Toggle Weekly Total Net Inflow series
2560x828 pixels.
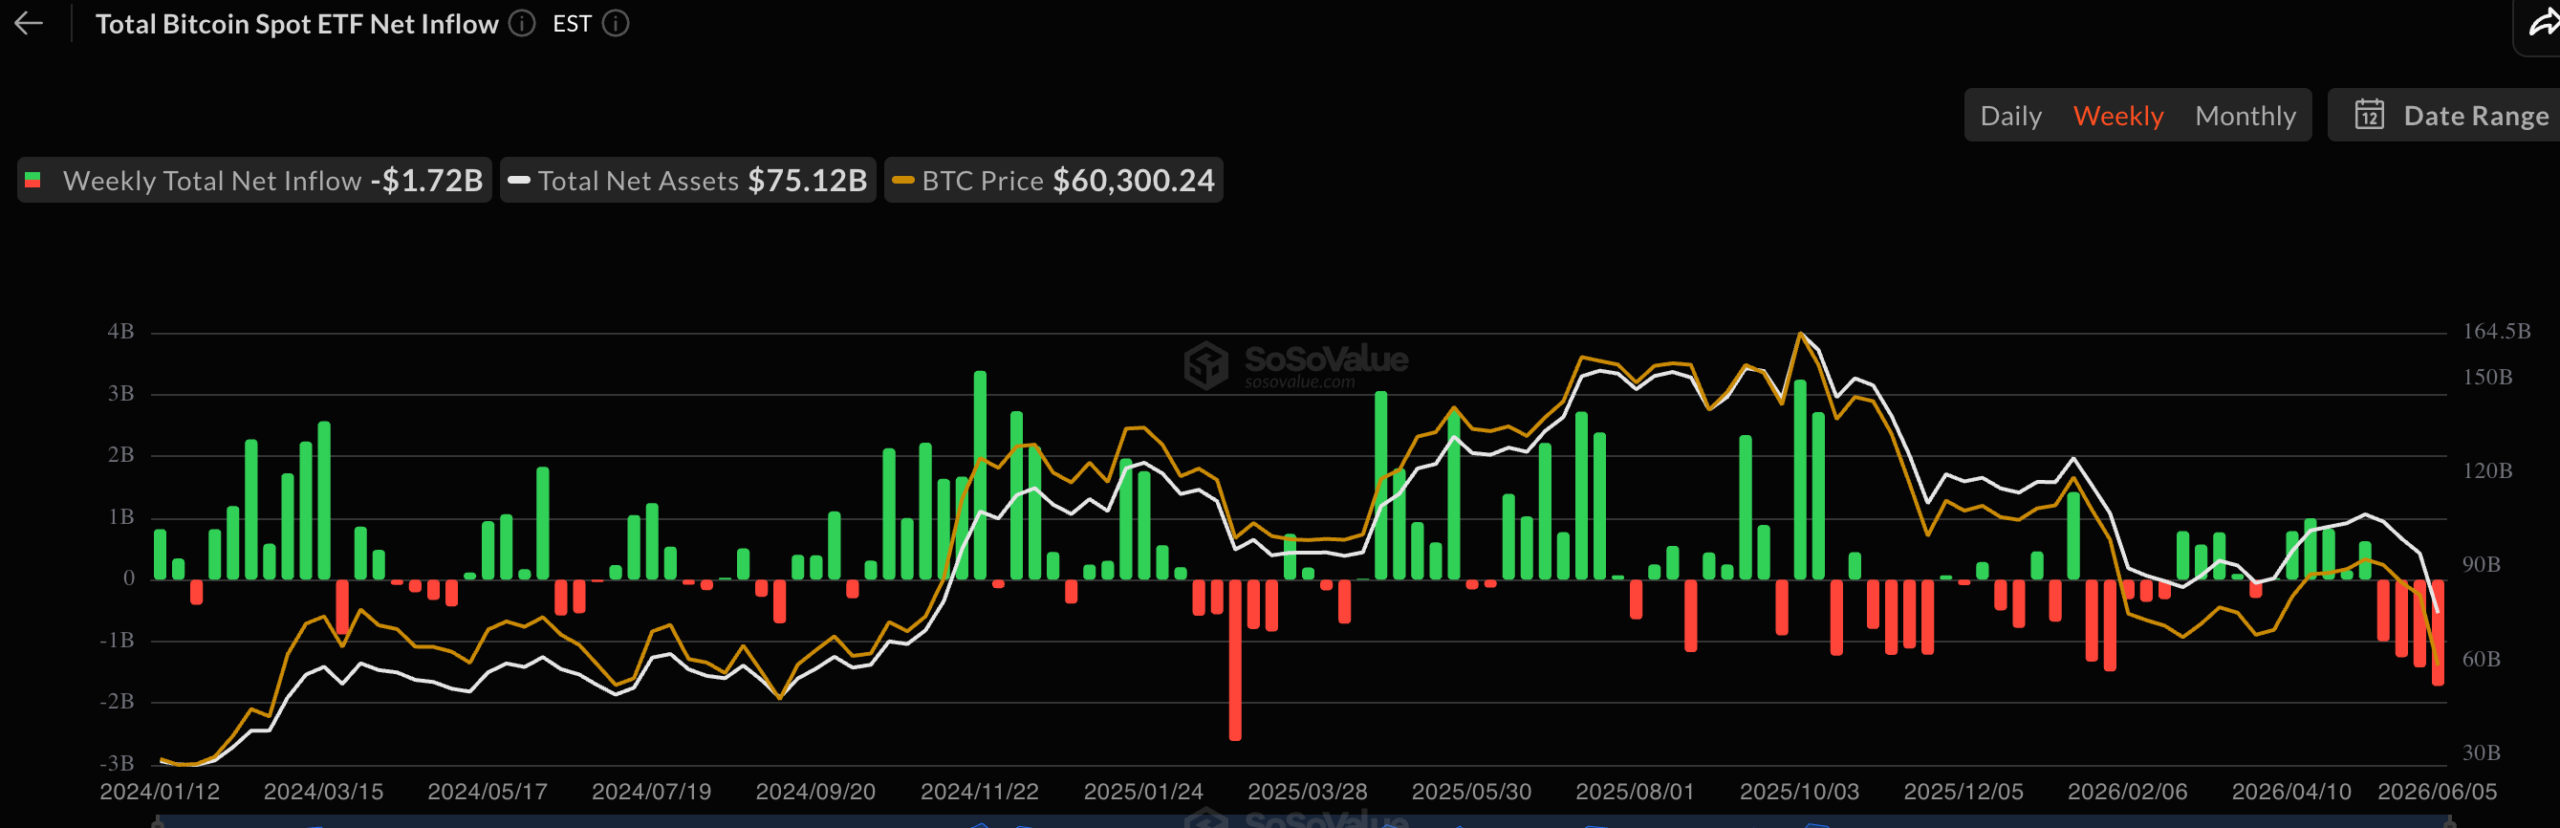[x=254, y=181]
